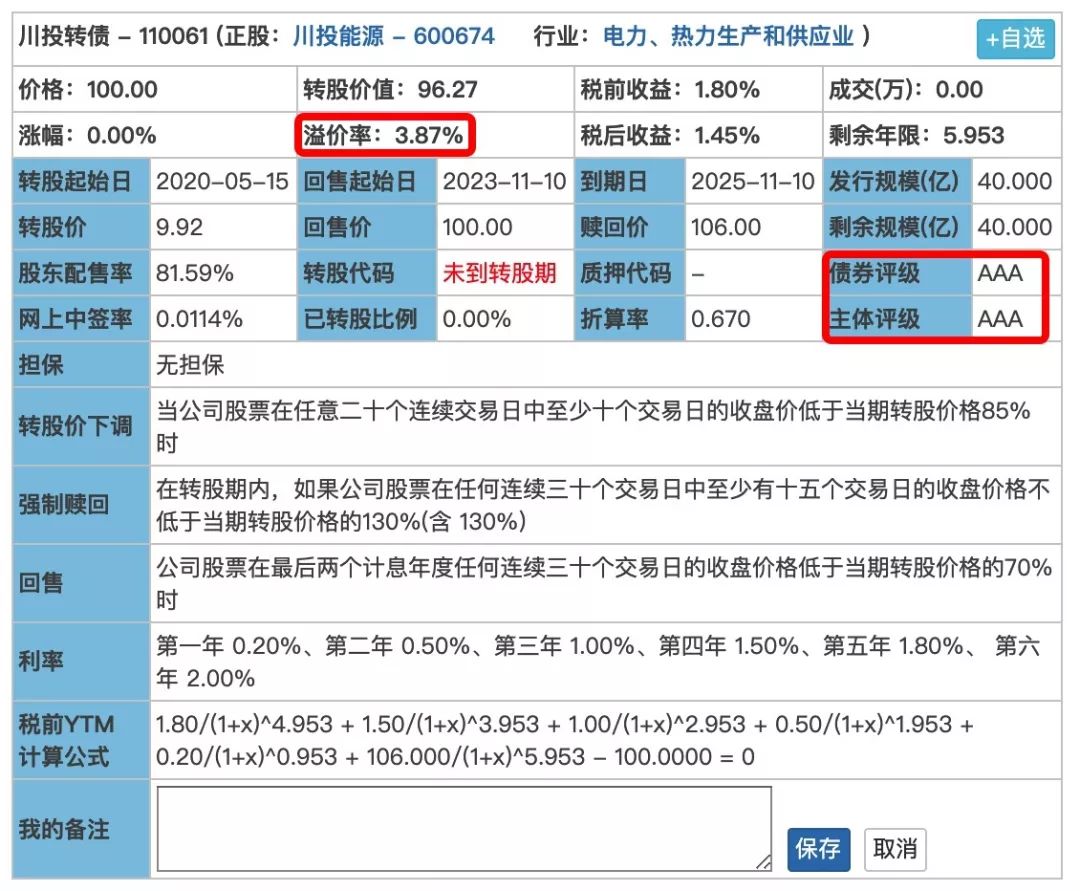Click the 利率 row label

(x=81, y=662)
